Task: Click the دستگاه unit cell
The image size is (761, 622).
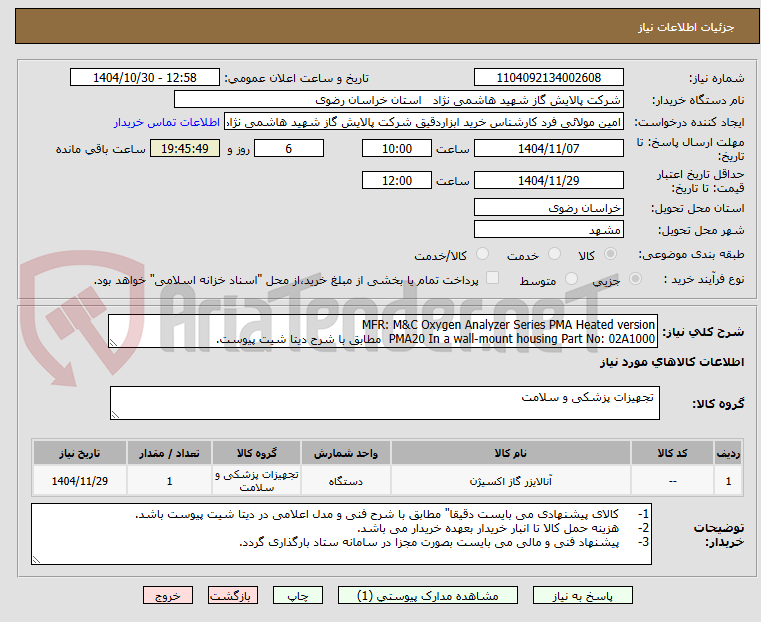Action: pos(346,481)
